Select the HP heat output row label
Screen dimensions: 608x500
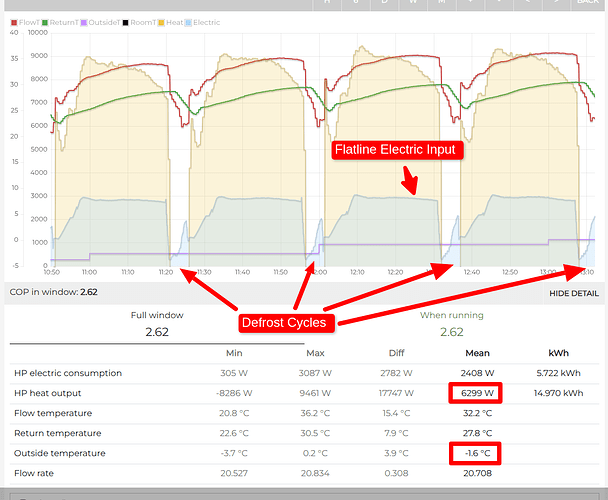pyautogui.click(x=48, y=393)
